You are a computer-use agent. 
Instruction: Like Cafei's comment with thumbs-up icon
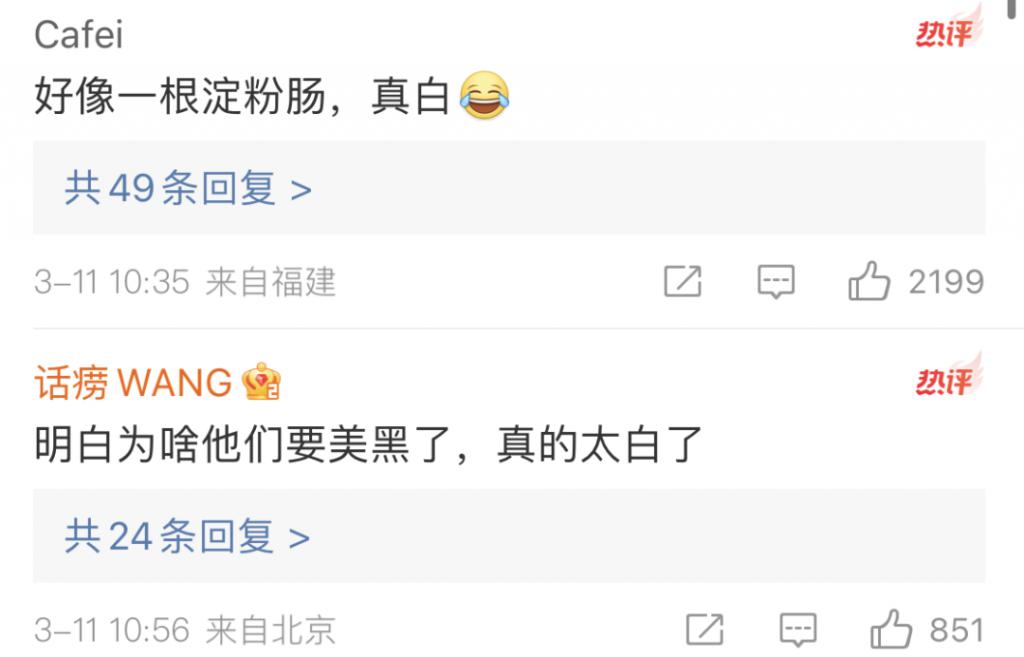click(x=869, y=281)
